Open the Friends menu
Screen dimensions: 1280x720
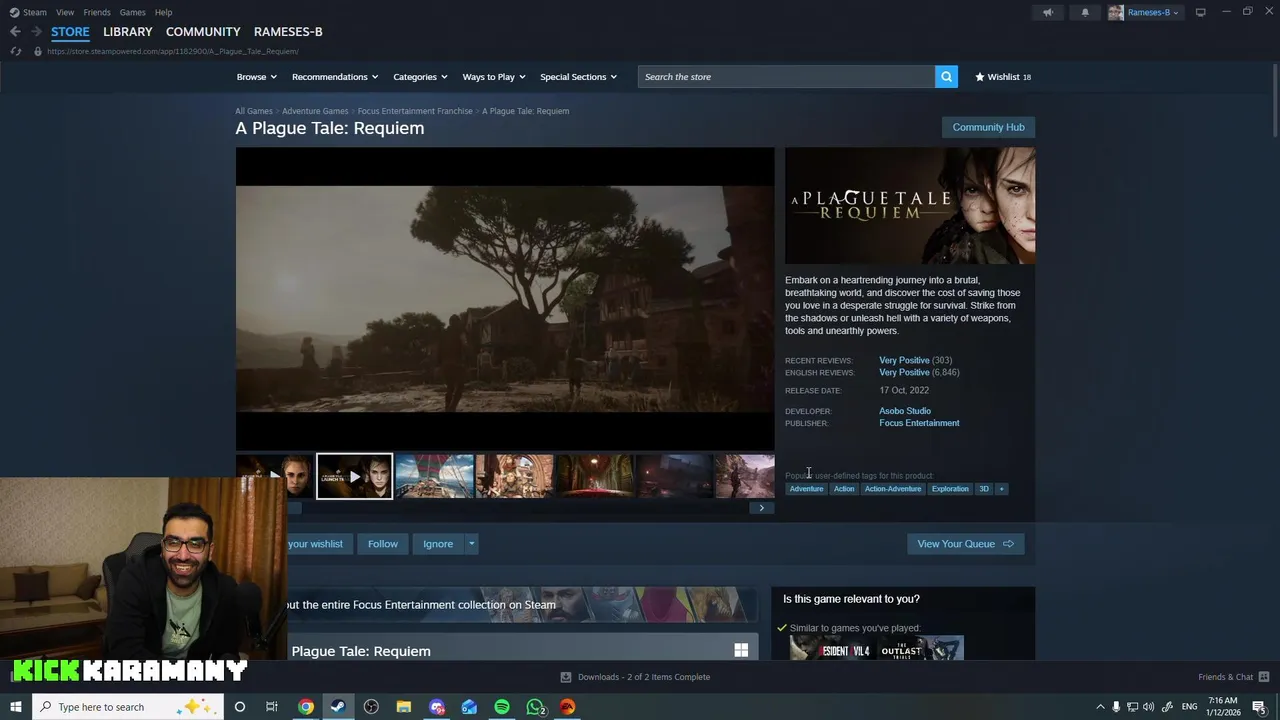[x=97, y=12]
